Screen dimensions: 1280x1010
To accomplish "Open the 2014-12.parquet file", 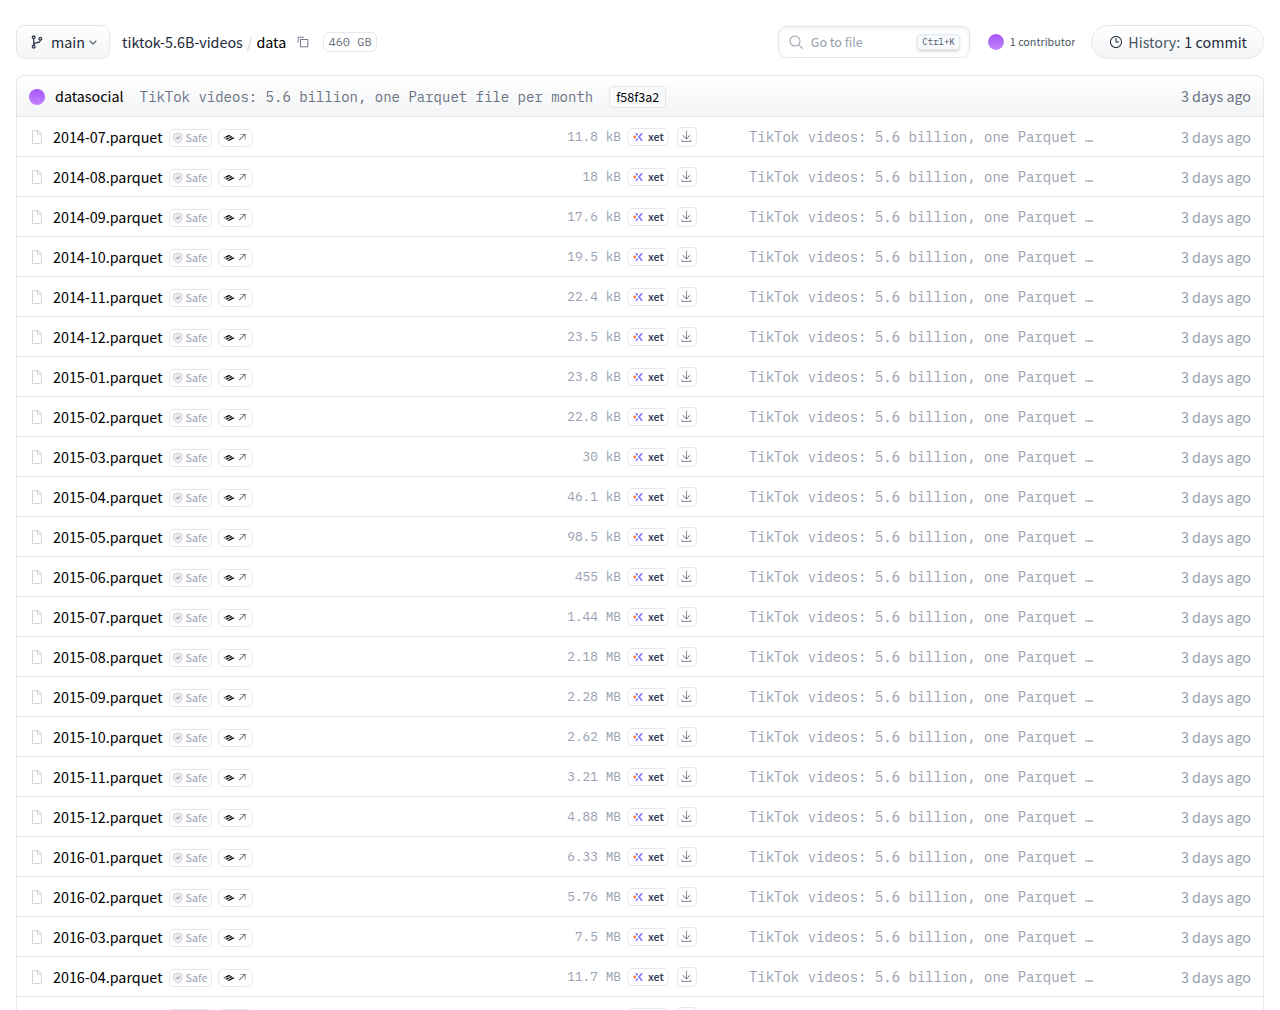I will pos(108,338).
